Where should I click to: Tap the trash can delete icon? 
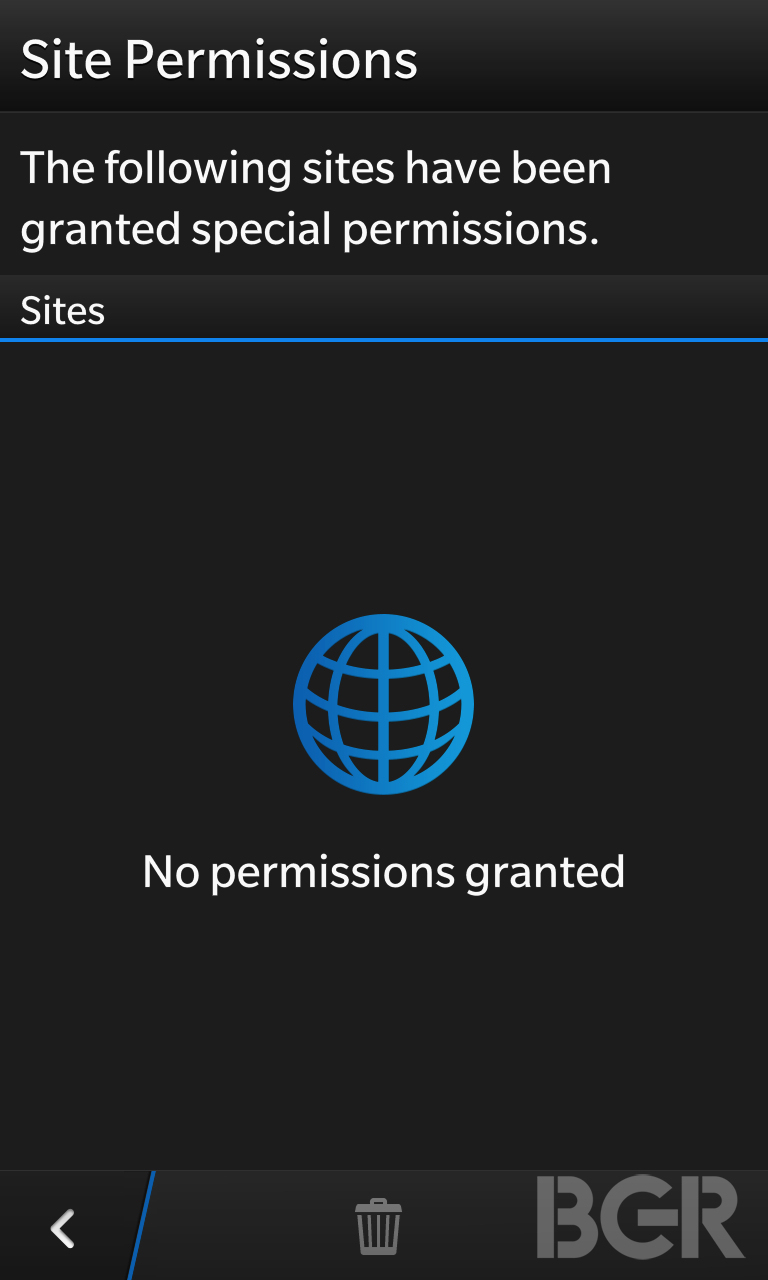click(378, 1227)
